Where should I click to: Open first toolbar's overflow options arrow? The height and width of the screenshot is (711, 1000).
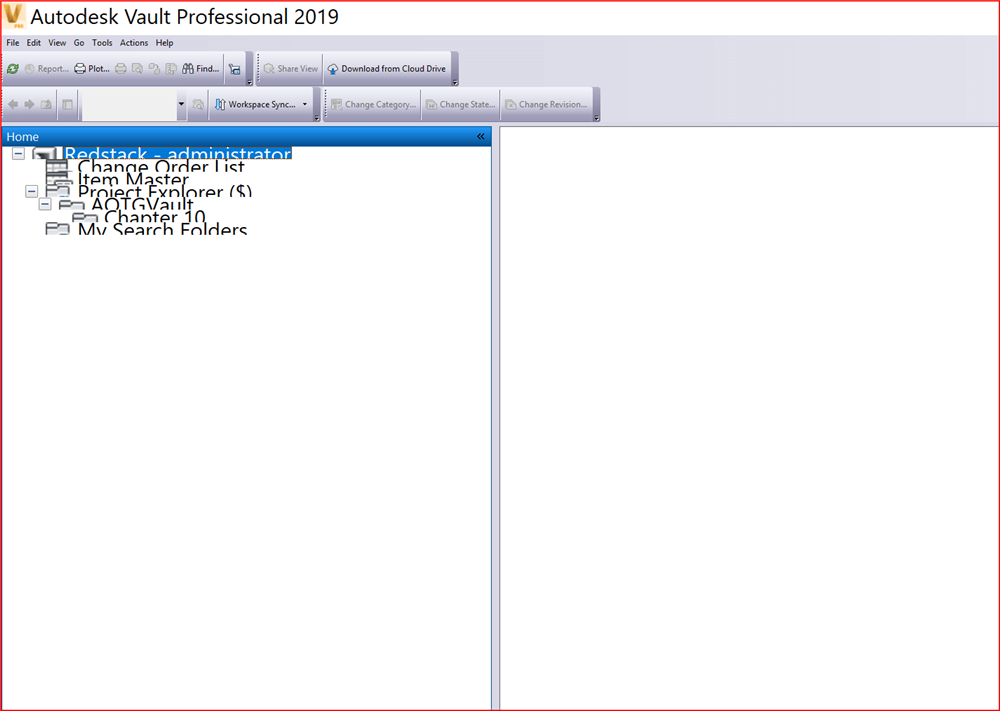249,82
